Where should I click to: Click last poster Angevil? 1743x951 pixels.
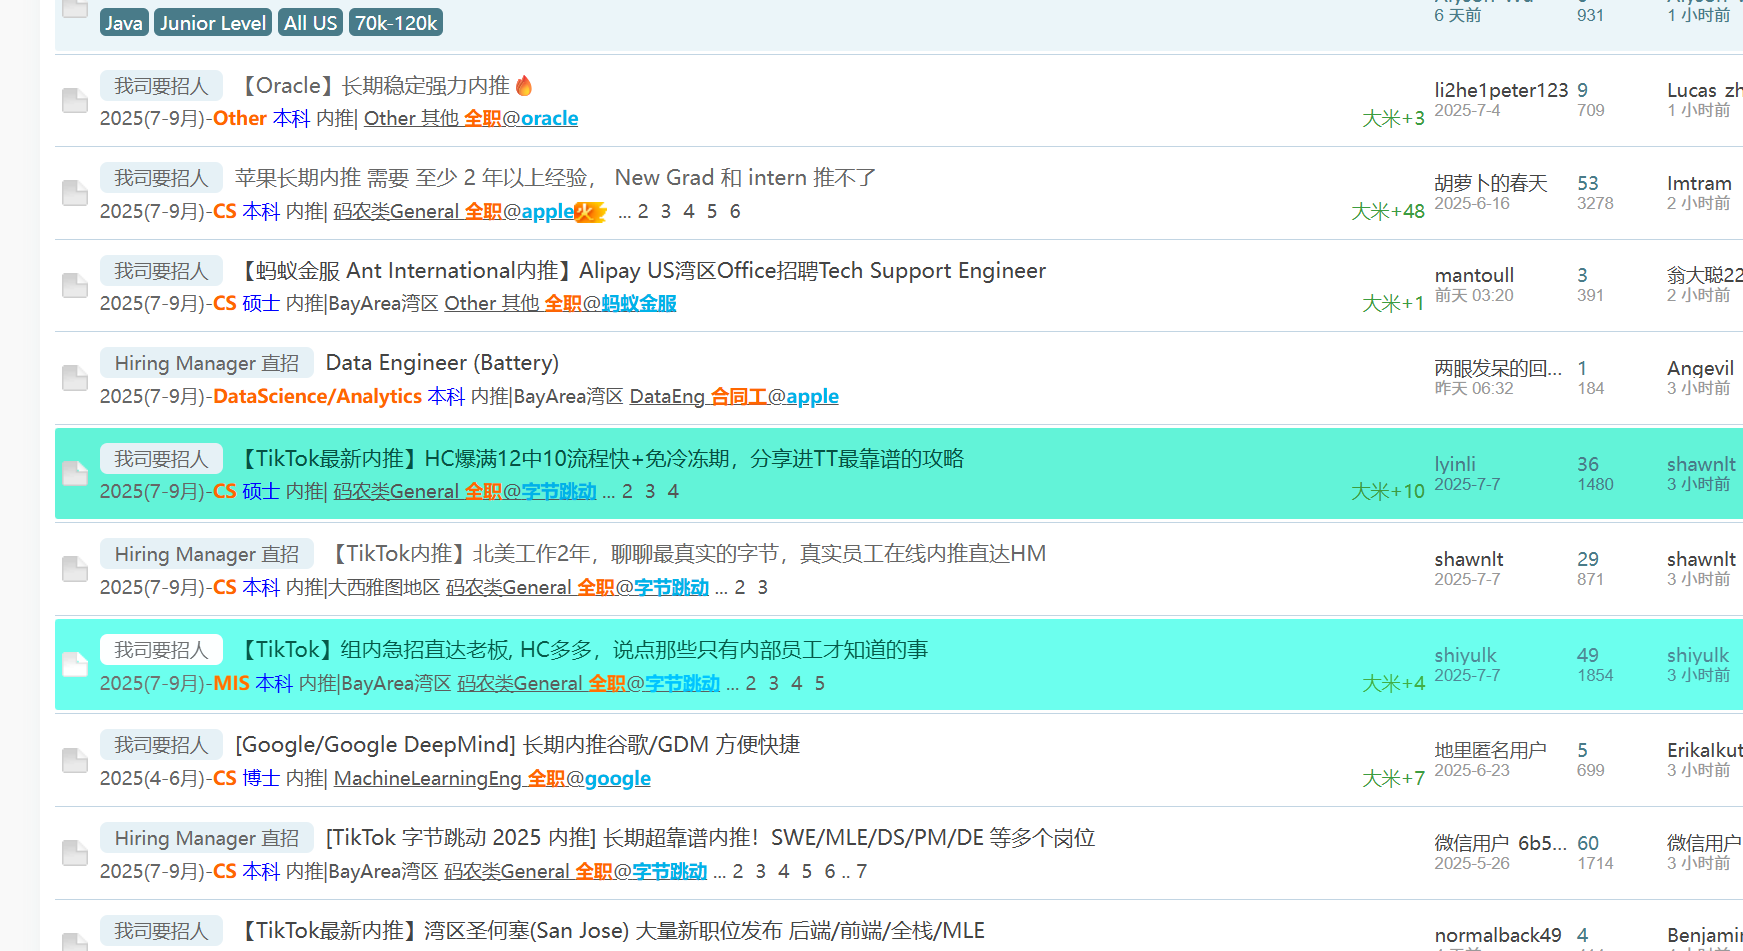pyautogui.click(x=1700, y=368)
